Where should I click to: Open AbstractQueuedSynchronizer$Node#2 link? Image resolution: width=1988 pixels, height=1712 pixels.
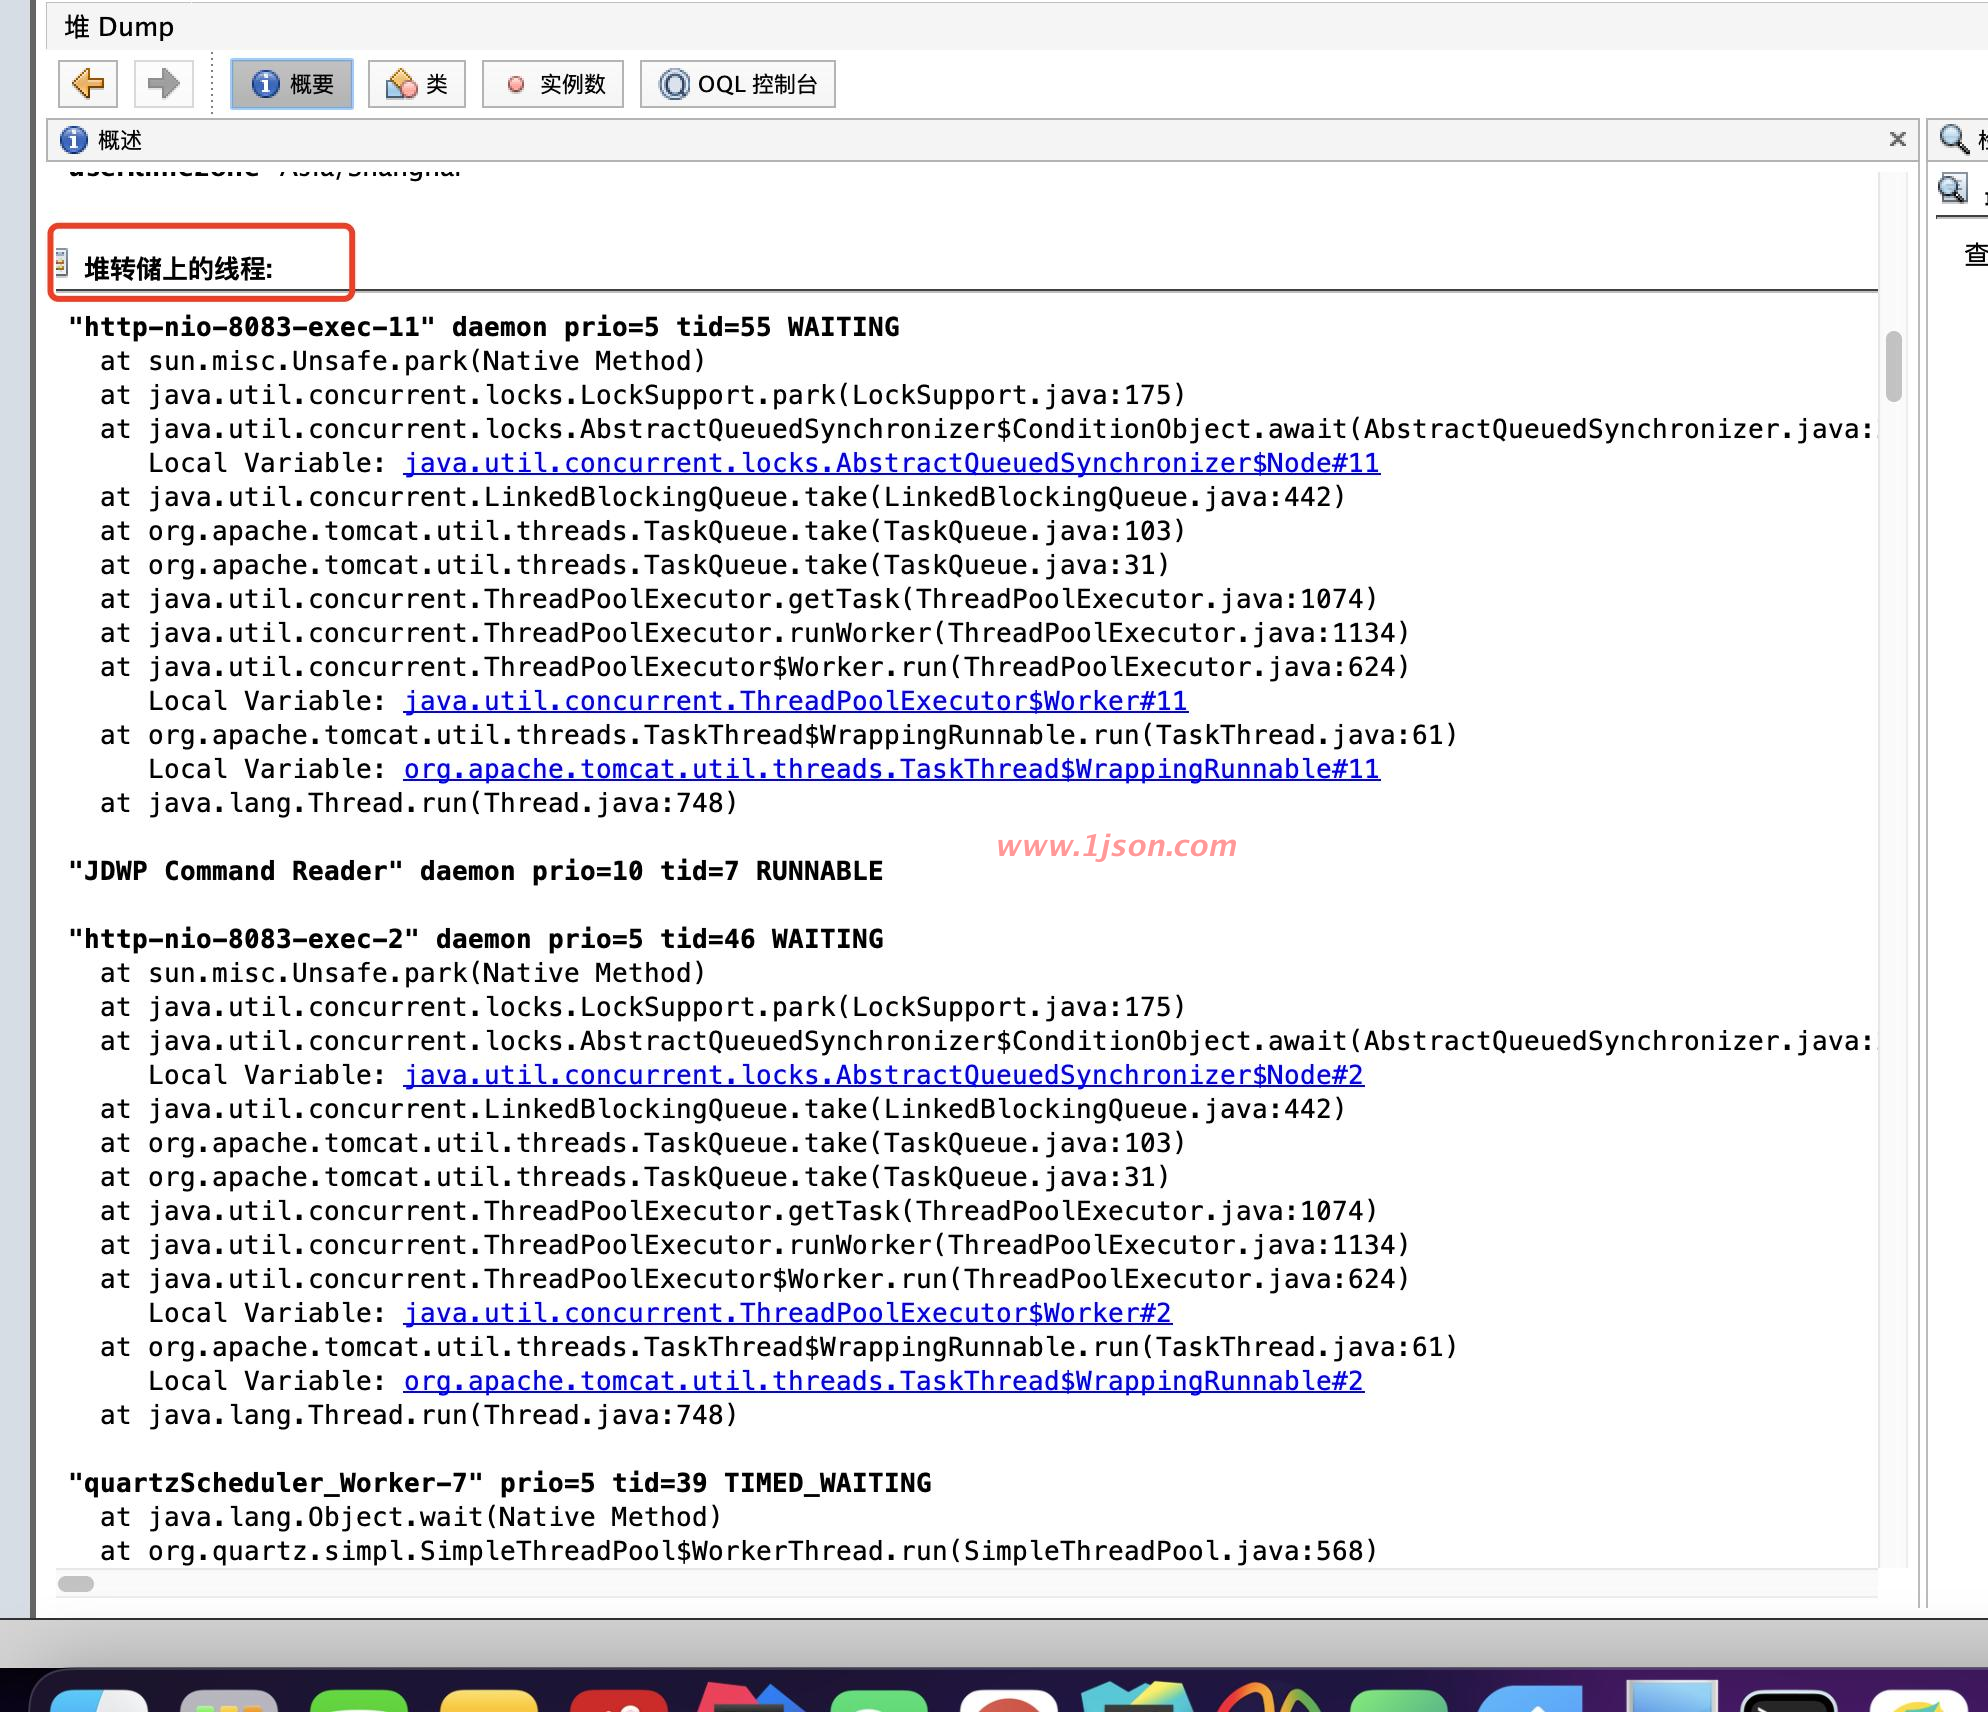click(883, 1075)
